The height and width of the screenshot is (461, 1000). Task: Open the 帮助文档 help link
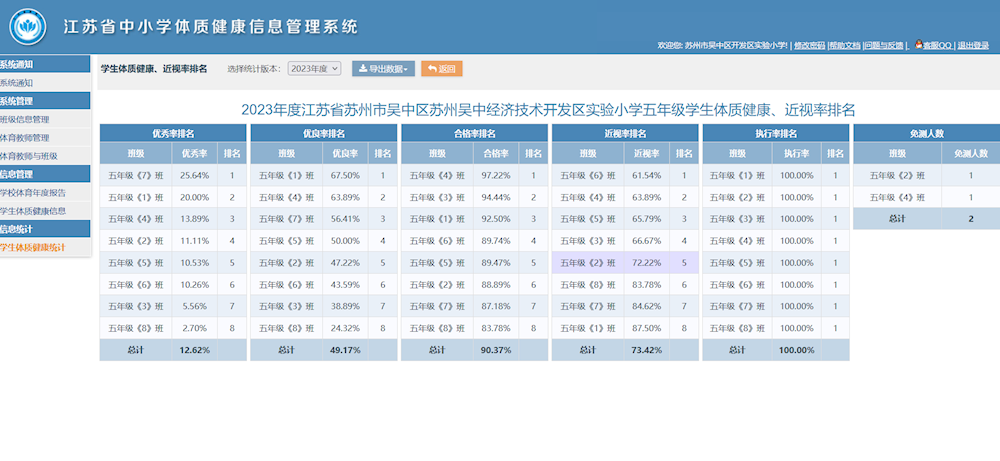[x=844, y=45]
